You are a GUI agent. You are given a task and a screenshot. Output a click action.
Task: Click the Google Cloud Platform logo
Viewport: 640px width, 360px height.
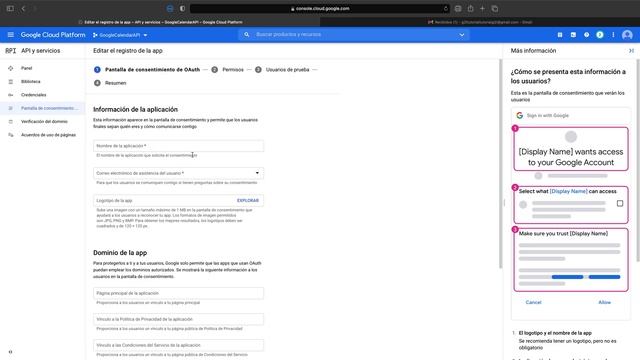[x=53, y=35]
